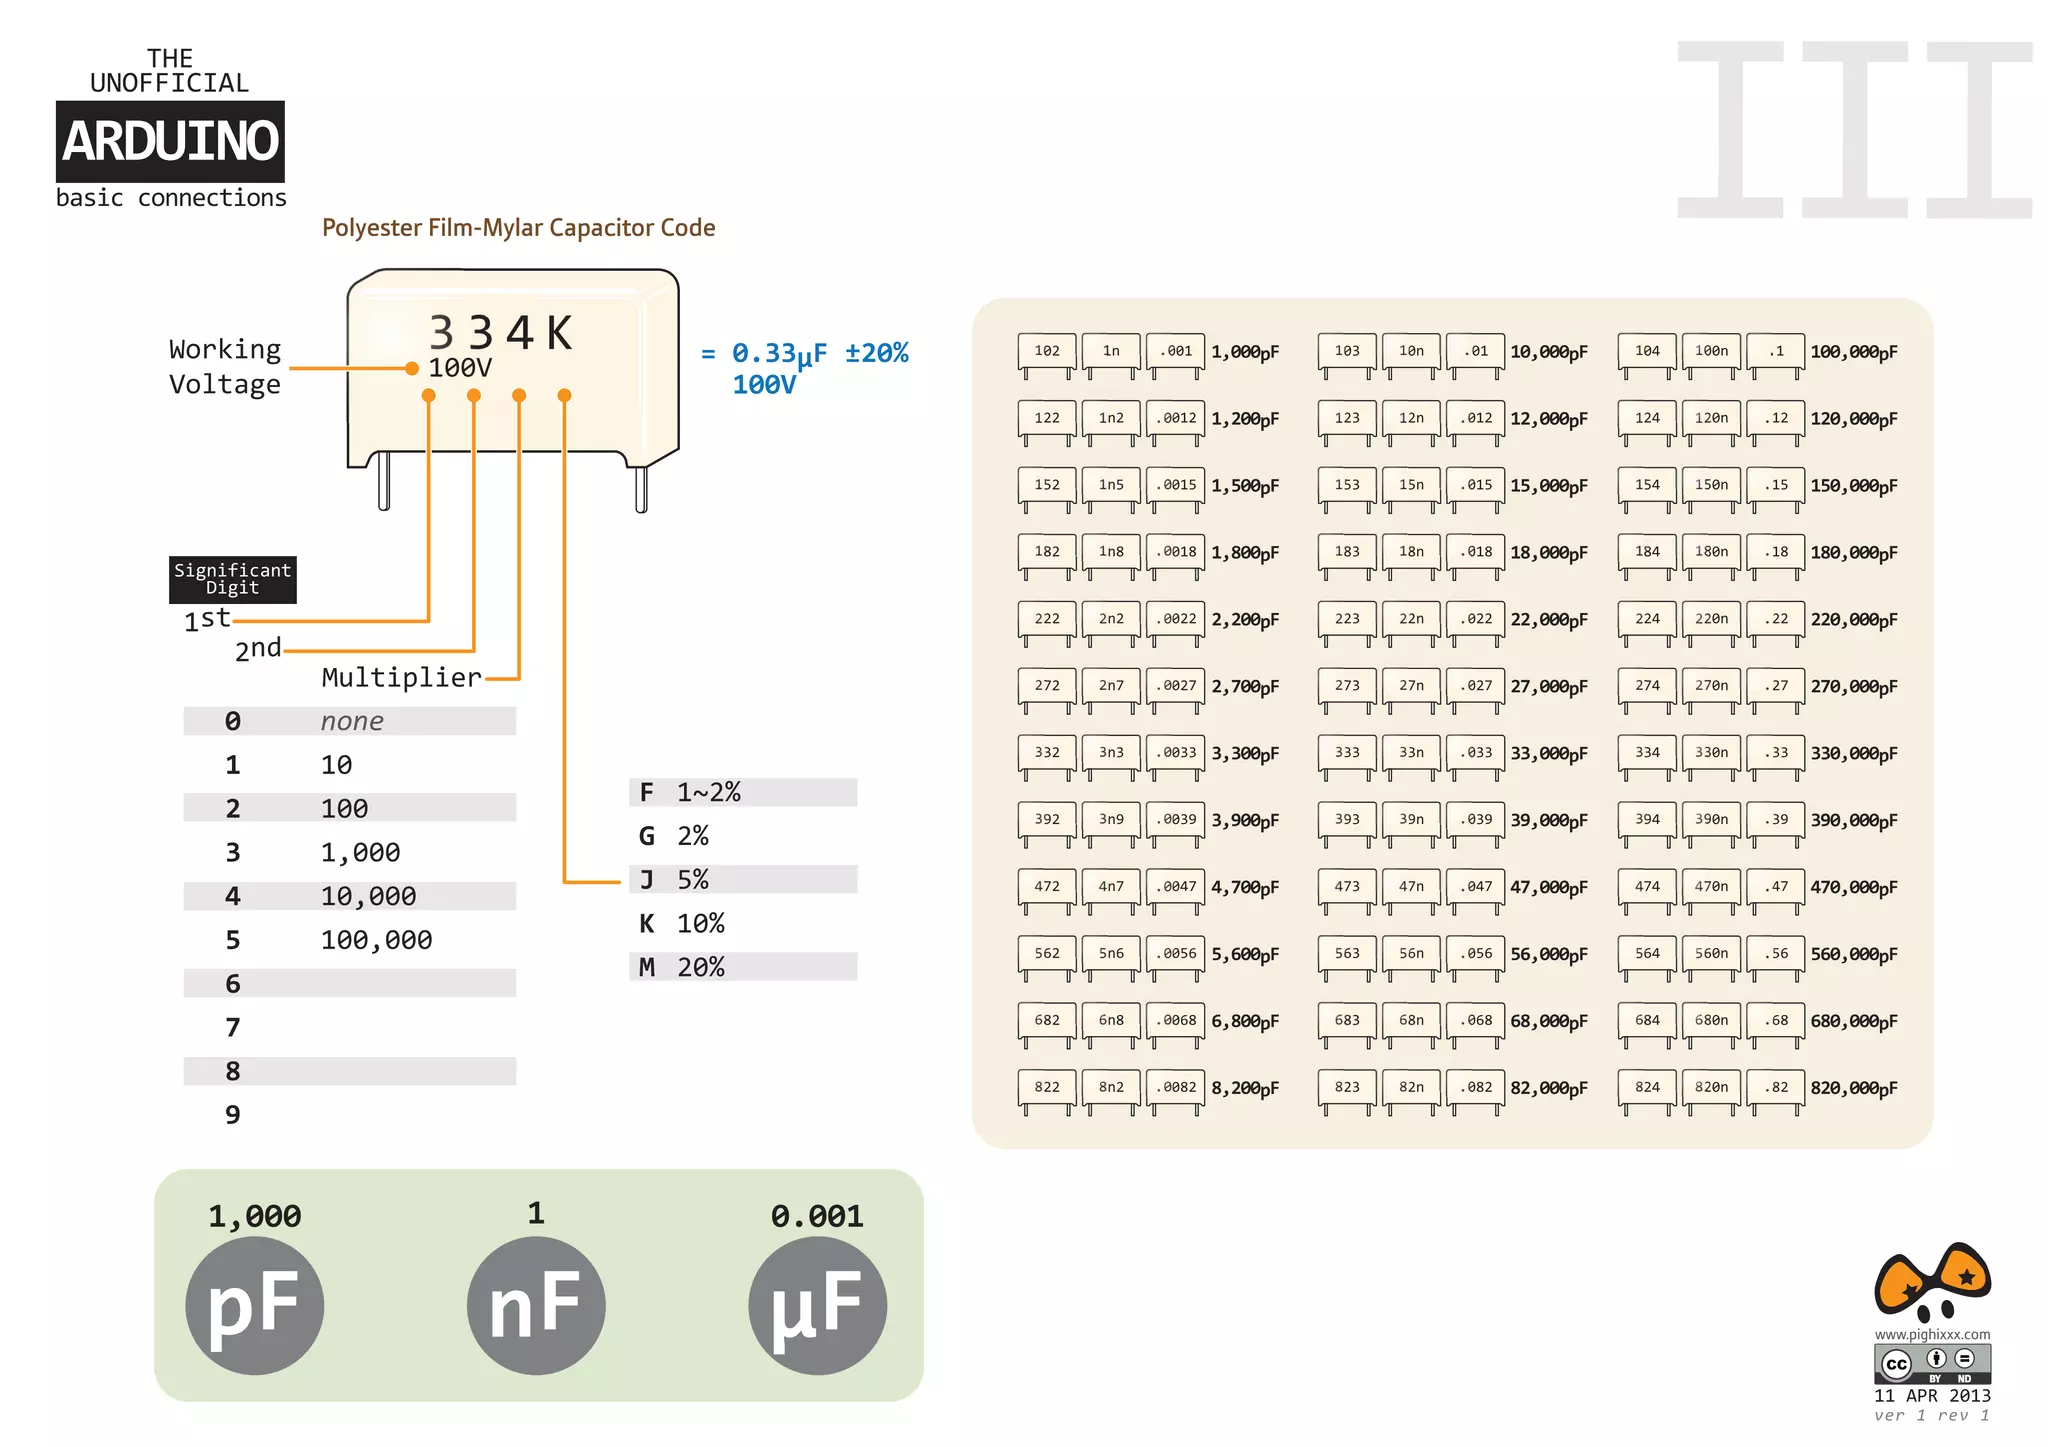Click the Creative Commons license badge
Viewport: 2048px width, 1447px height.
coord(1932,1363)
